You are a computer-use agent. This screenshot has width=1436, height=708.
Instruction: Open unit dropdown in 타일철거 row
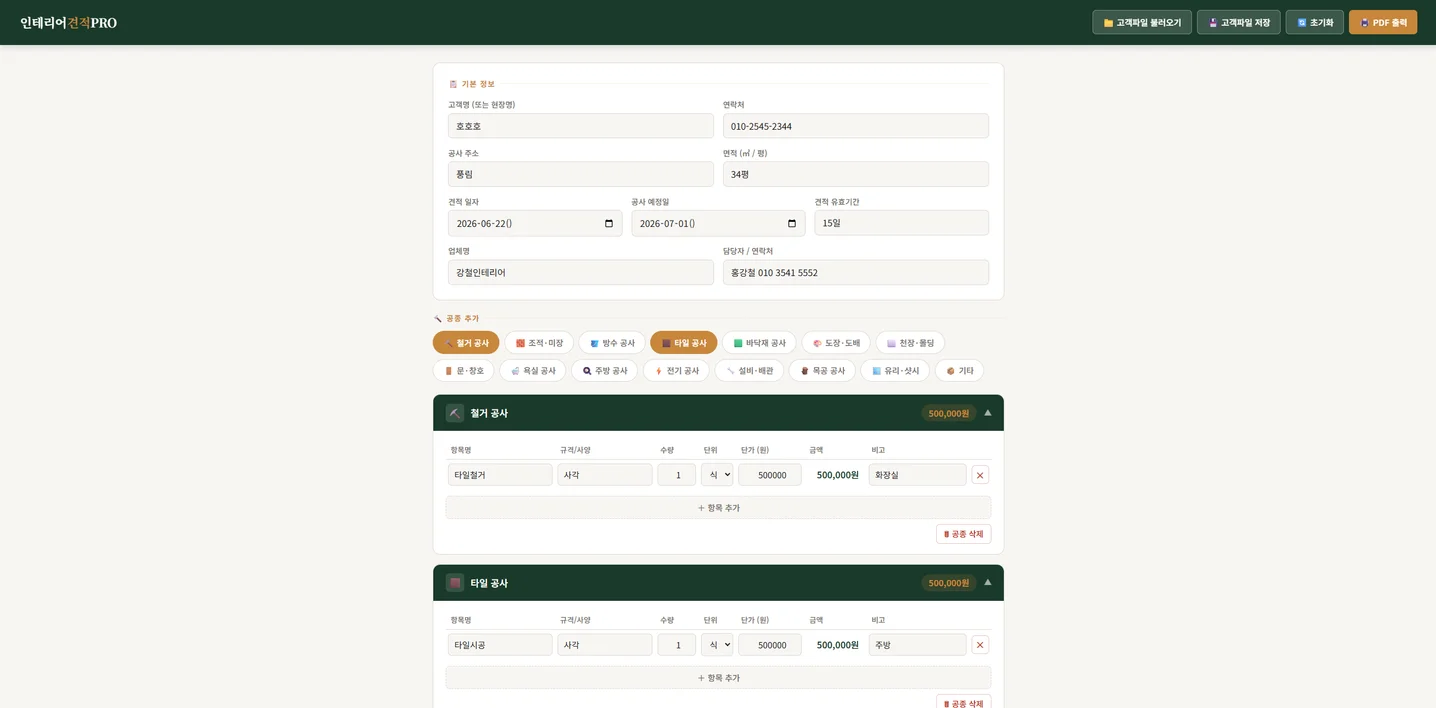tap(717, 475)
